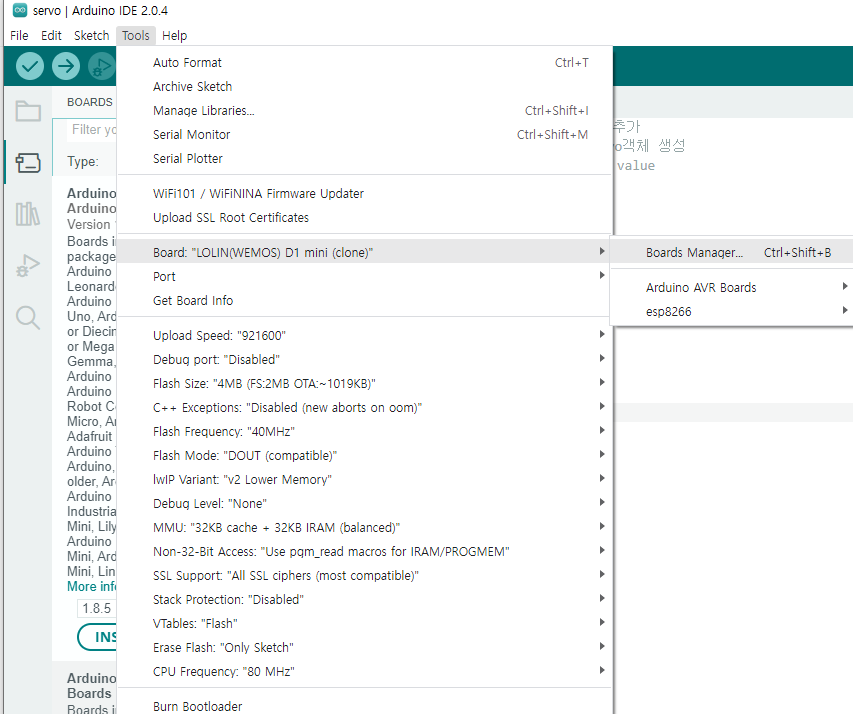853x714 pixels.
Task: Expand C++ Exceptions submenu
Action: point(364,408)
